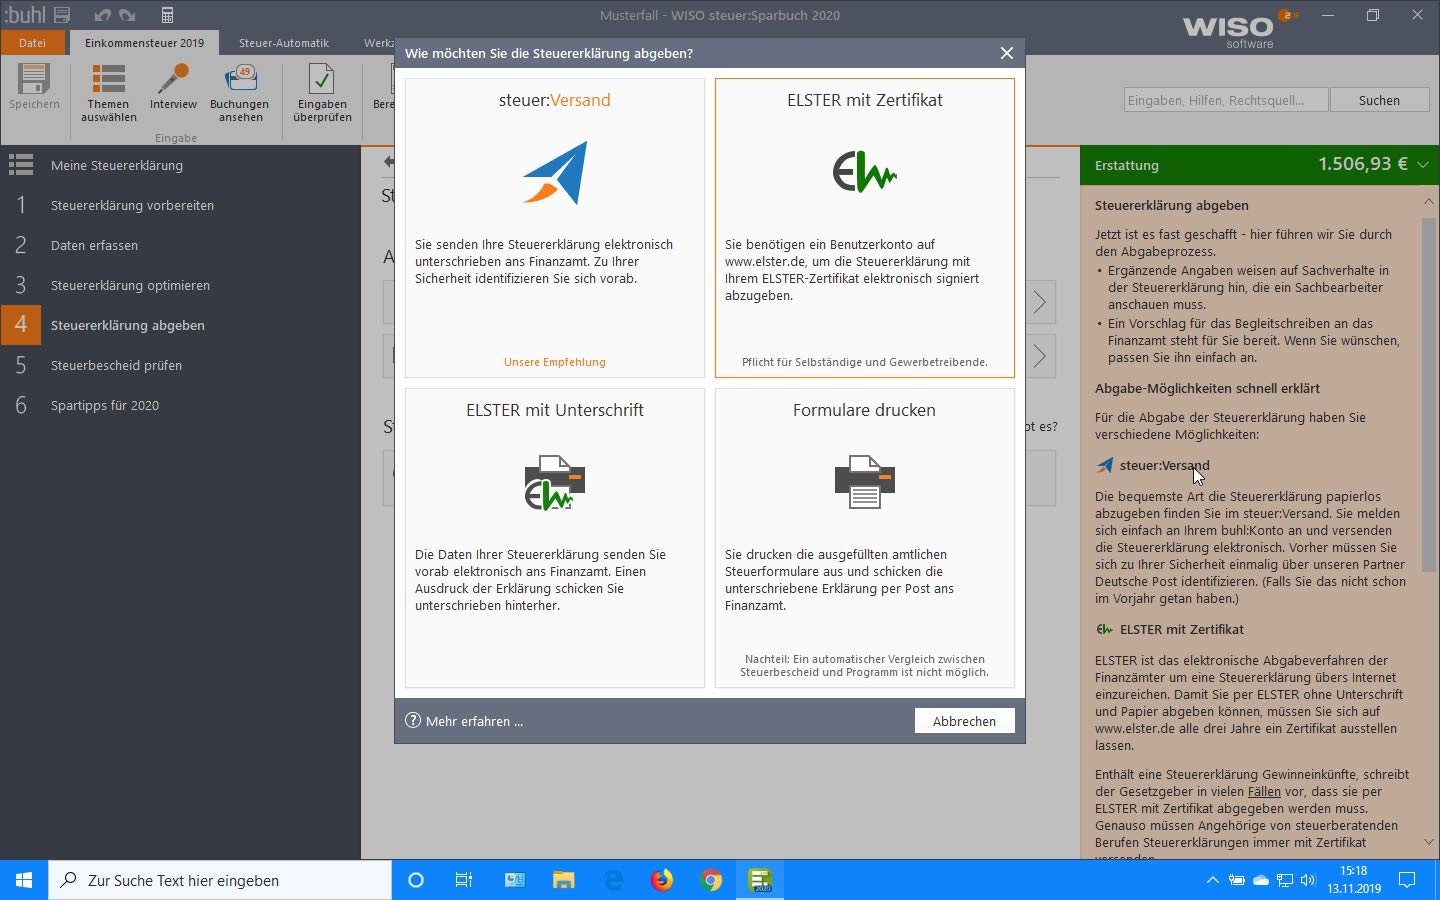Click the Windows Start button
This screenshot has width=1440, height=900.
click(x=24, y=880)
